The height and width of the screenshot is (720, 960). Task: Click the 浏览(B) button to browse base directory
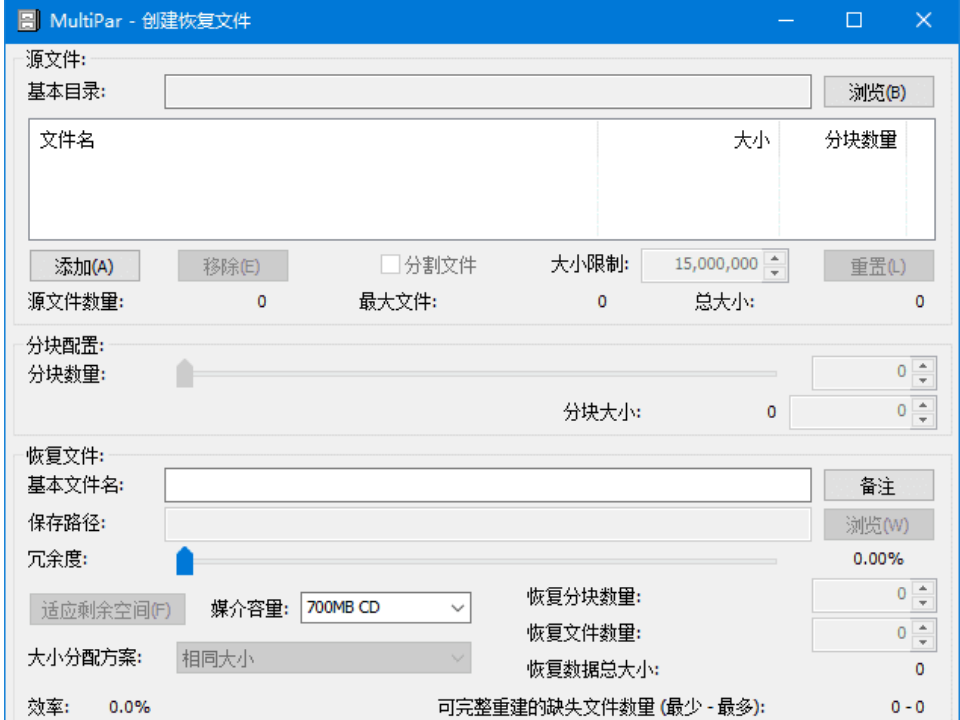click(878, 91)
